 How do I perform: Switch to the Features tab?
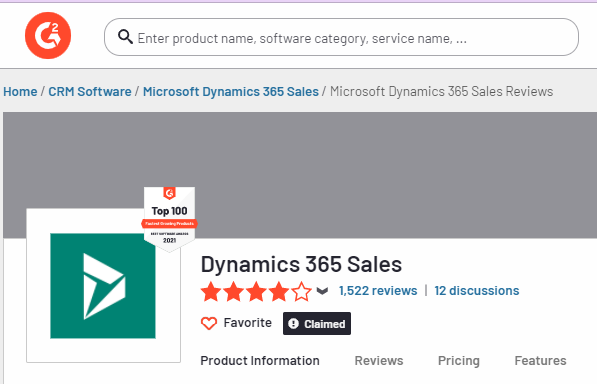pyautogui.click(x=540, y=360)
